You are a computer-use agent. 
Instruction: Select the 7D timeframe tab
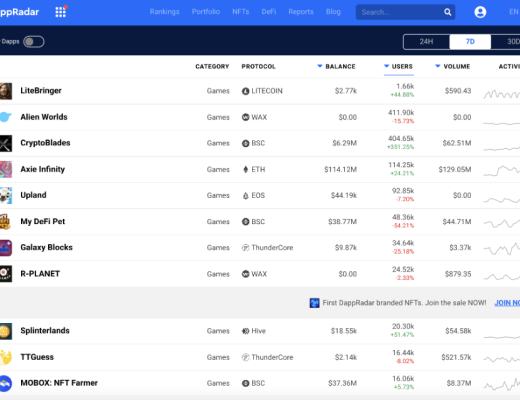[x=470, y=42]
